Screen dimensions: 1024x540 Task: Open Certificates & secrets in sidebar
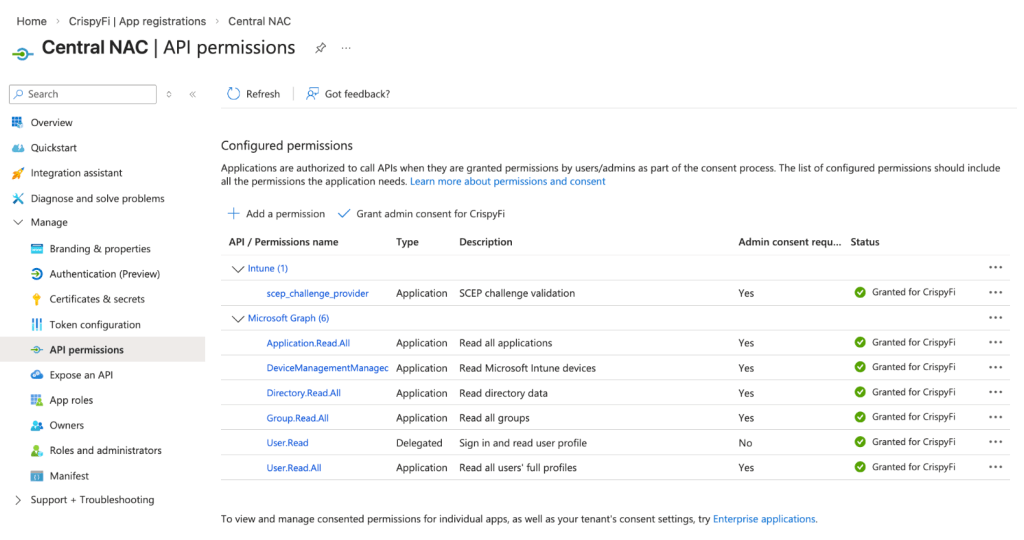tap(97, 299)
